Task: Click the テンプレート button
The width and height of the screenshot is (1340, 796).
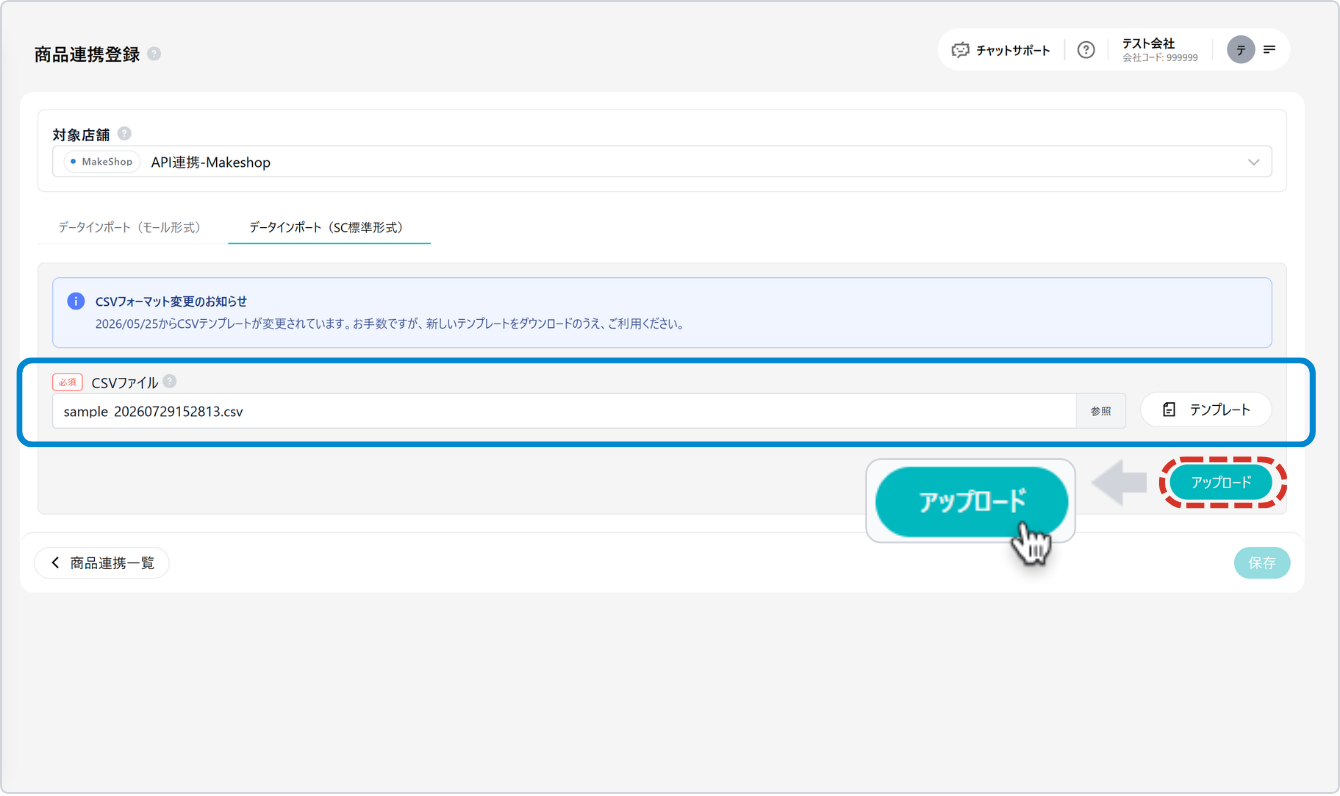Action: (1206, 410)
